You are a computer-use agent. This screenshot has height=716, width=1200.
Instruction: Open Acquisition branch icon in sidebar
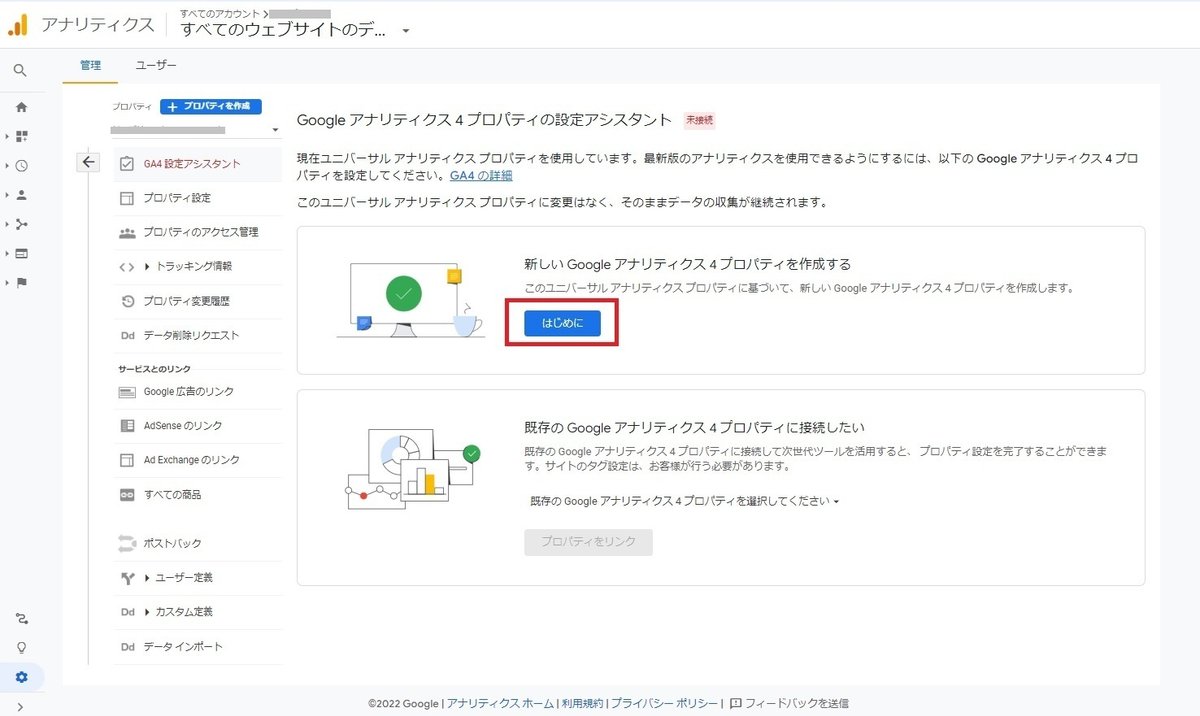(x=22, y=224)
